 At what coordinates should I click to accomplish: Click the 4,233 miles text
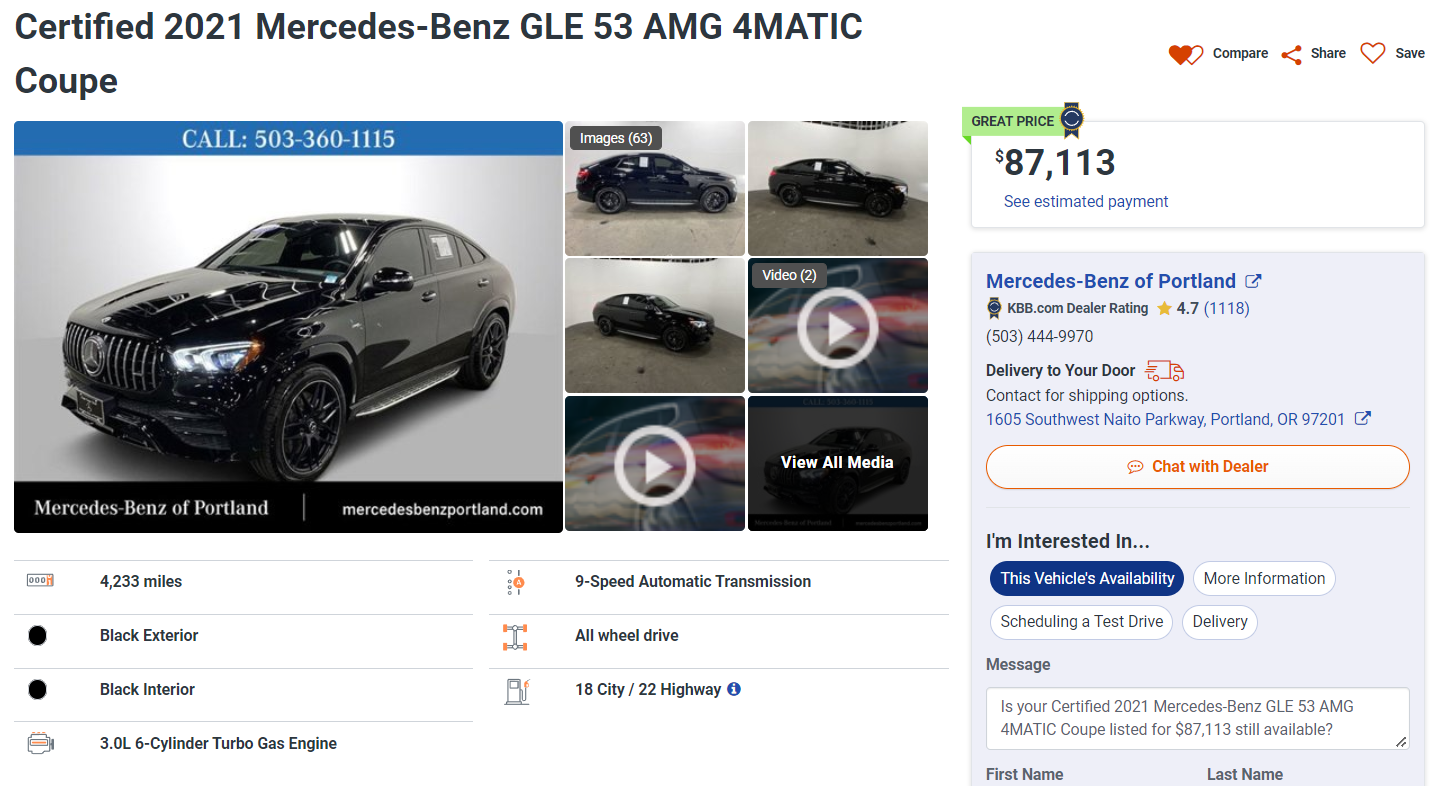coord(141,581)
